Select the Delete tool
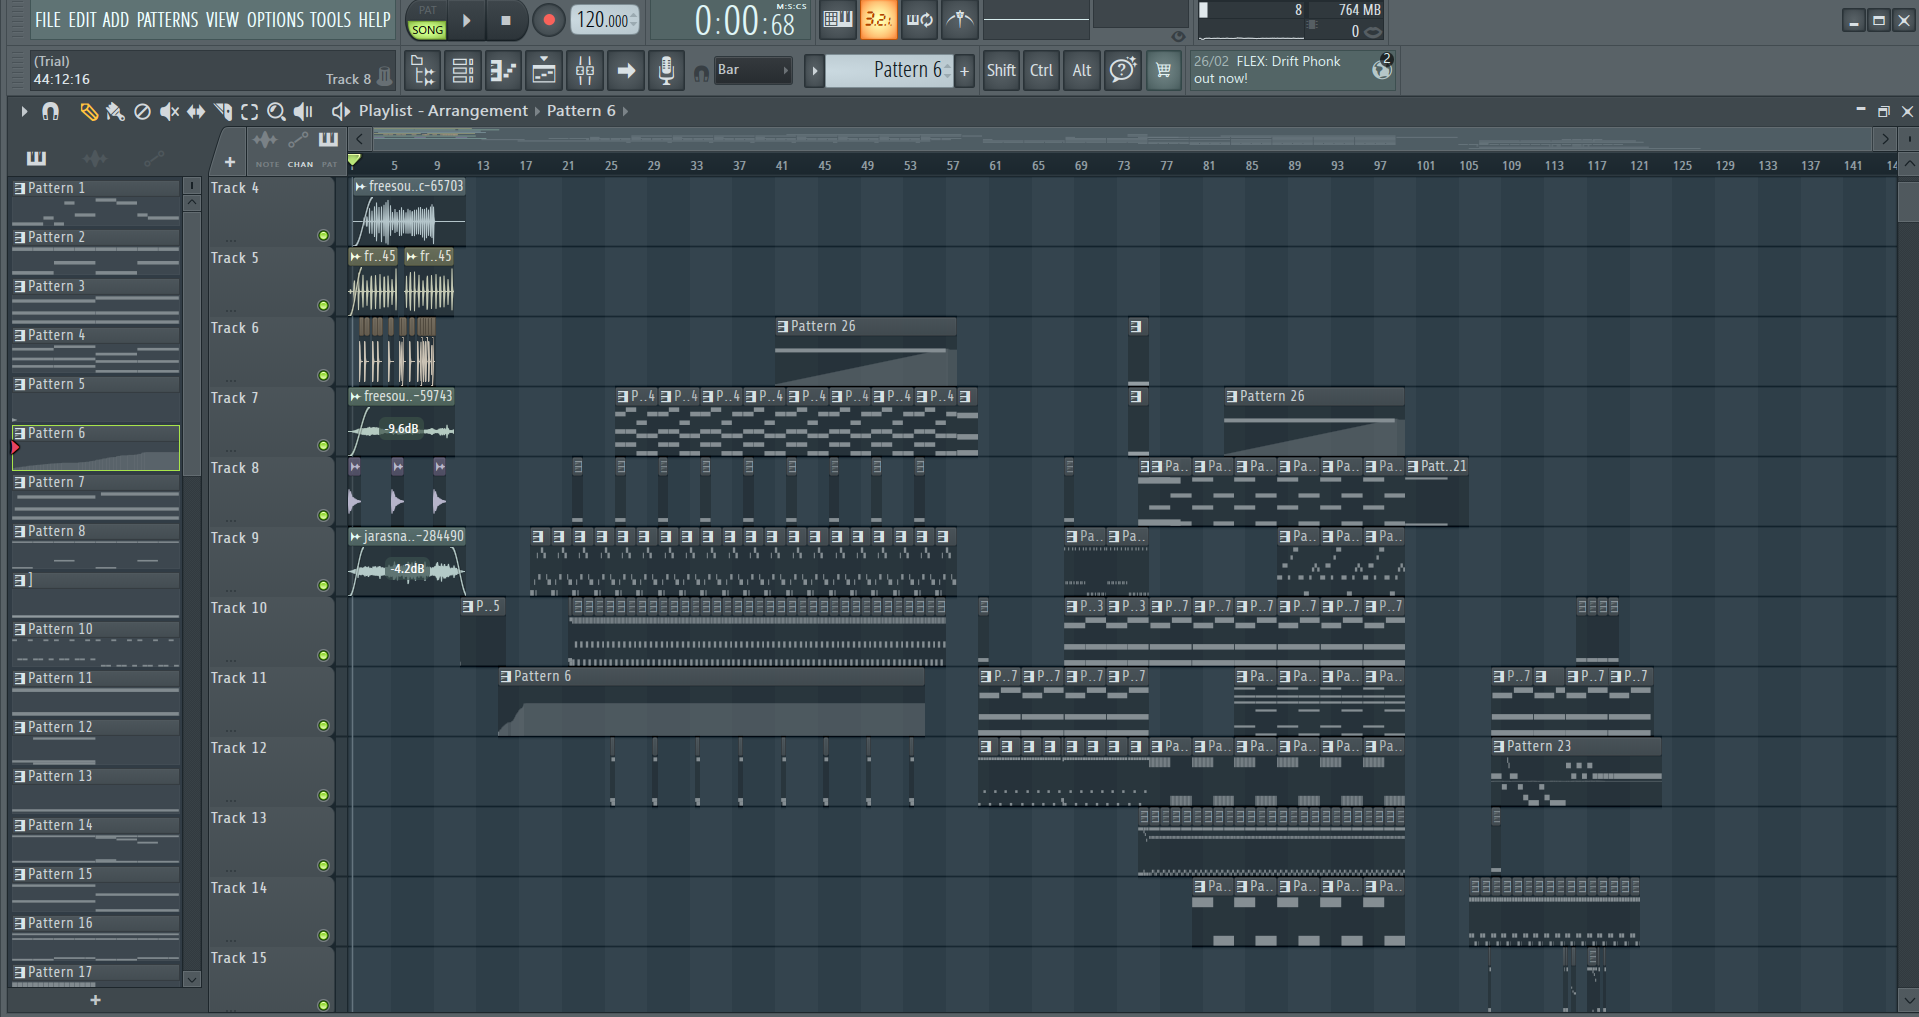The width and height of the screenshot is (1919, 1017). click(142, 111)
